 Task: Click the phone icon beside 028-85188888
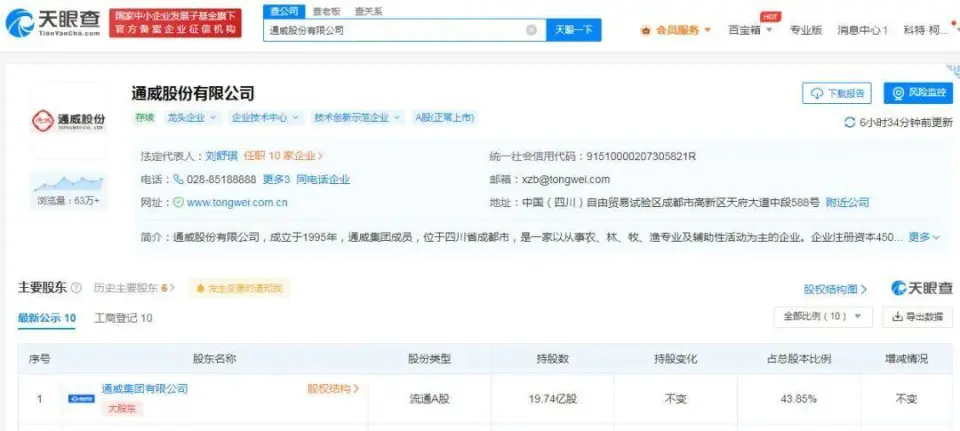(178, 180)
